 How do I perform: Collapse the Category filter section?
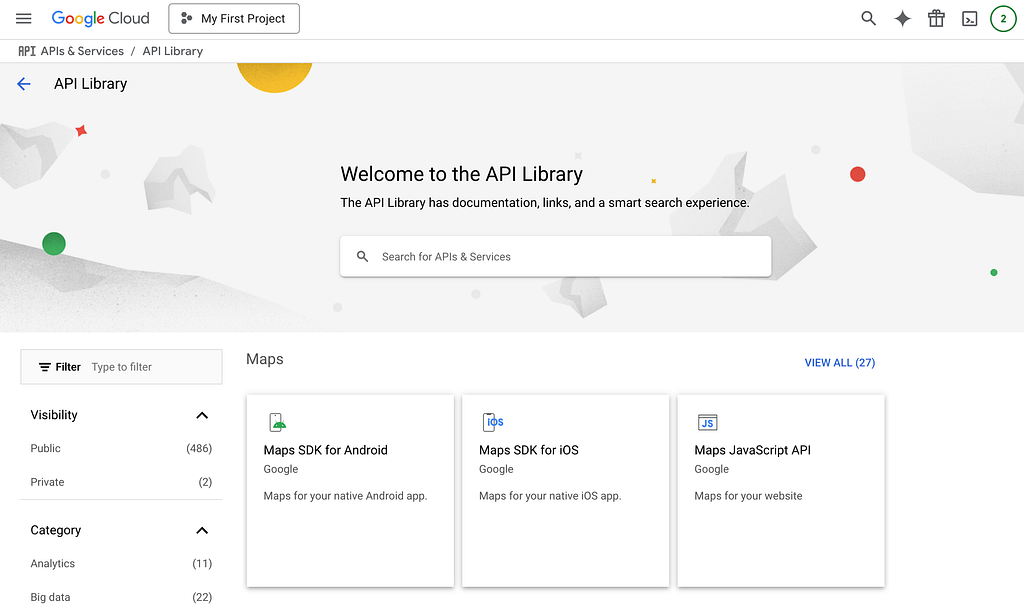(x=202, y=530)
